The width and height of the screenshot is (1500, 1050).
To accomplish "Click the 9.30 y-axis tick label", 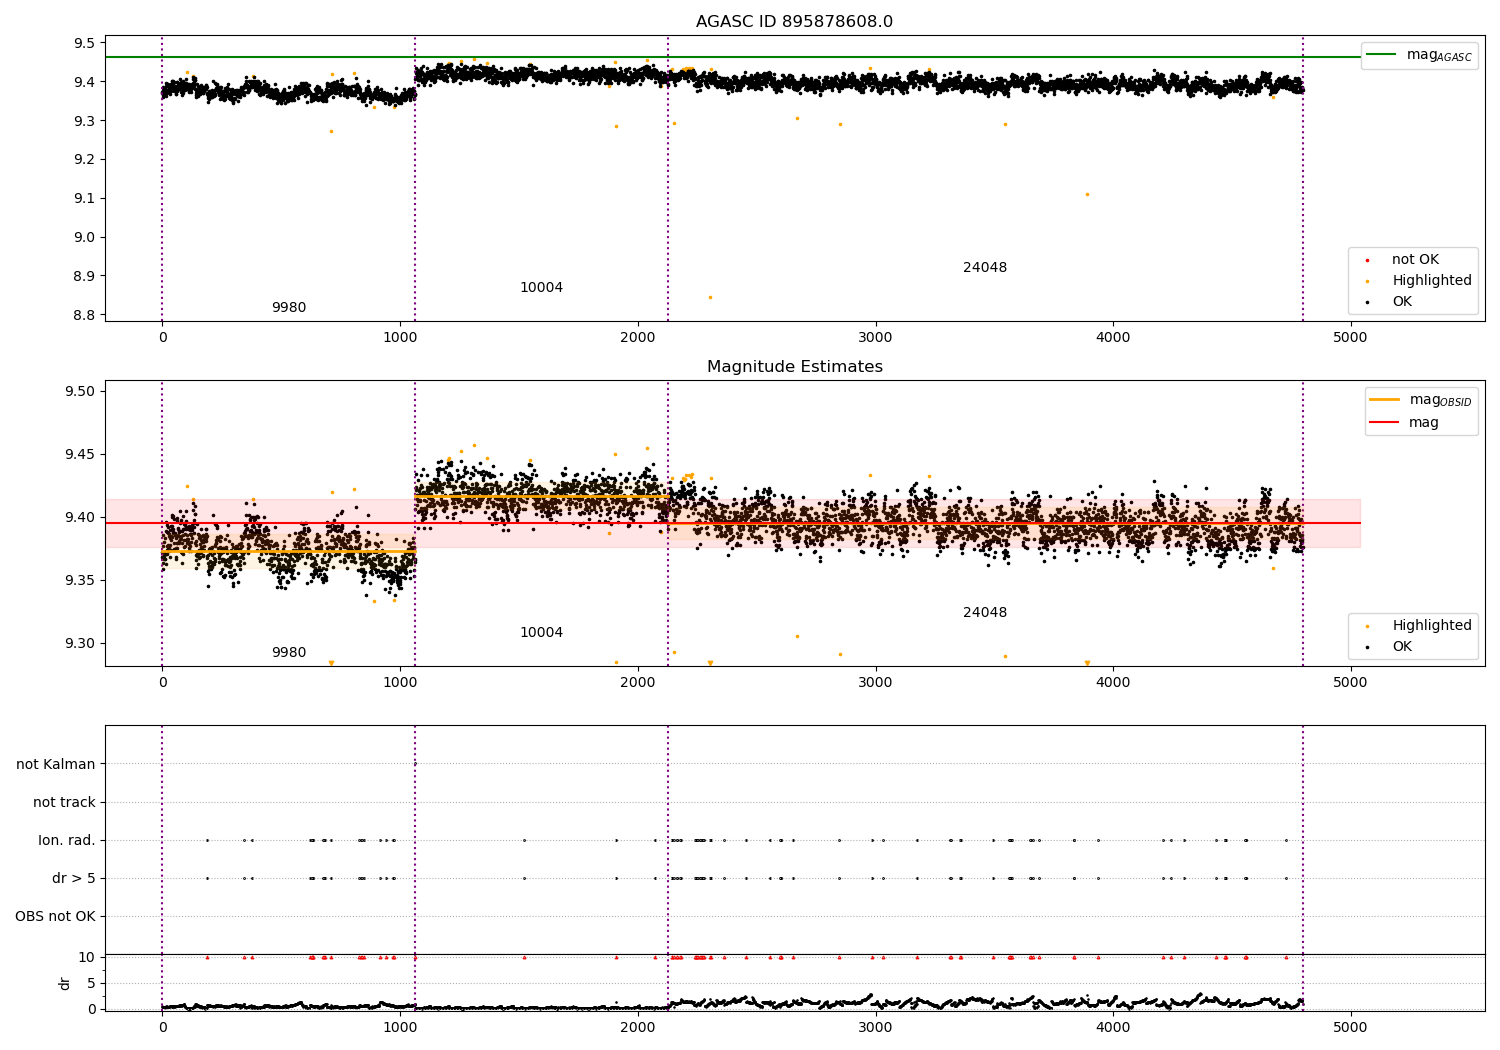I will tap(80, 643).
